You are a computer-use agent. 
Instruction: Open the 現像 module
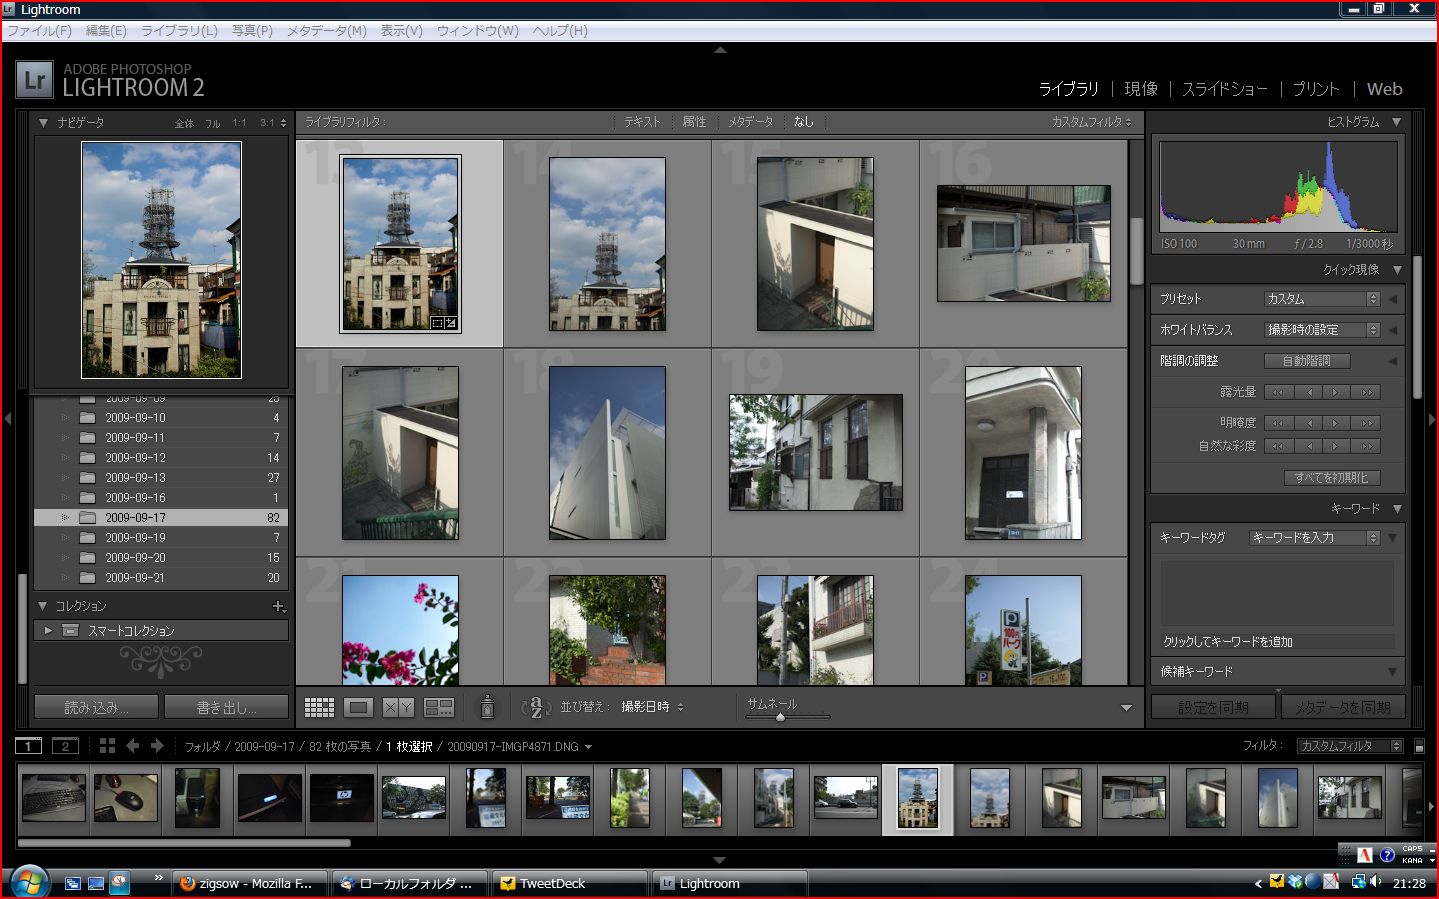[x=1140, y=89]
